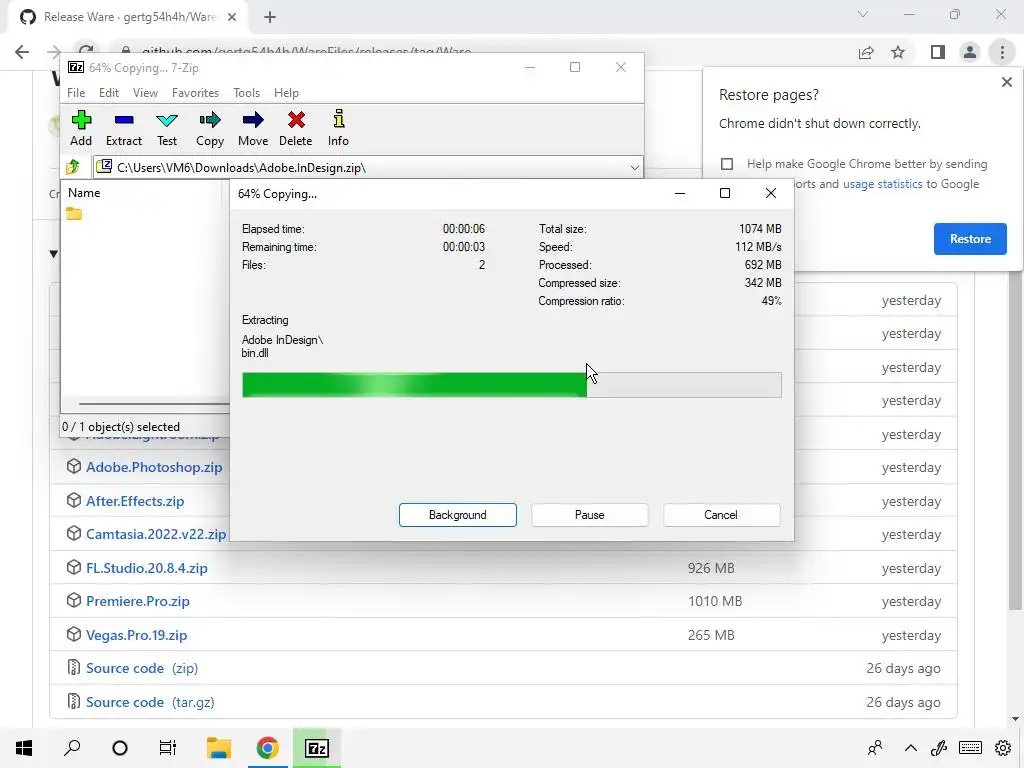The image size is (1024, 768).
Task: Download Vegas.Pro.19.zip
Action: (x=136, y=635)
